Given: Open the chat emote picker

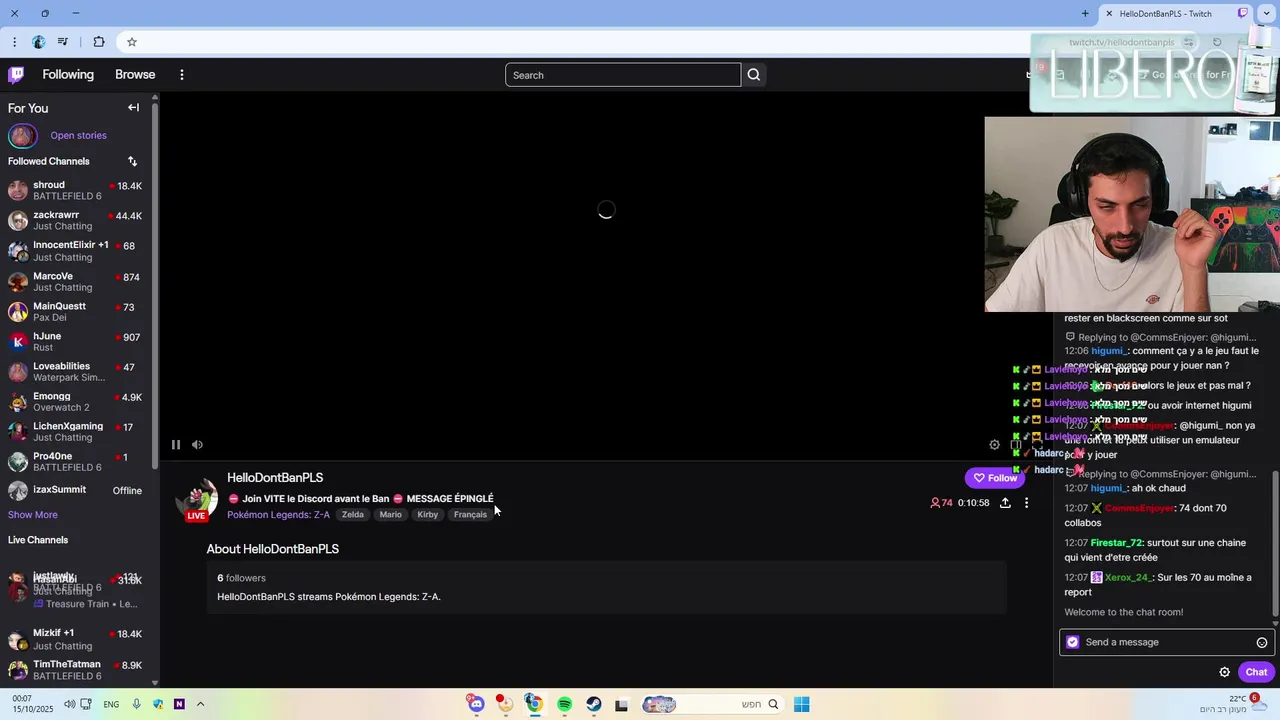Looking at the screenshot, I should point(1262,643).
